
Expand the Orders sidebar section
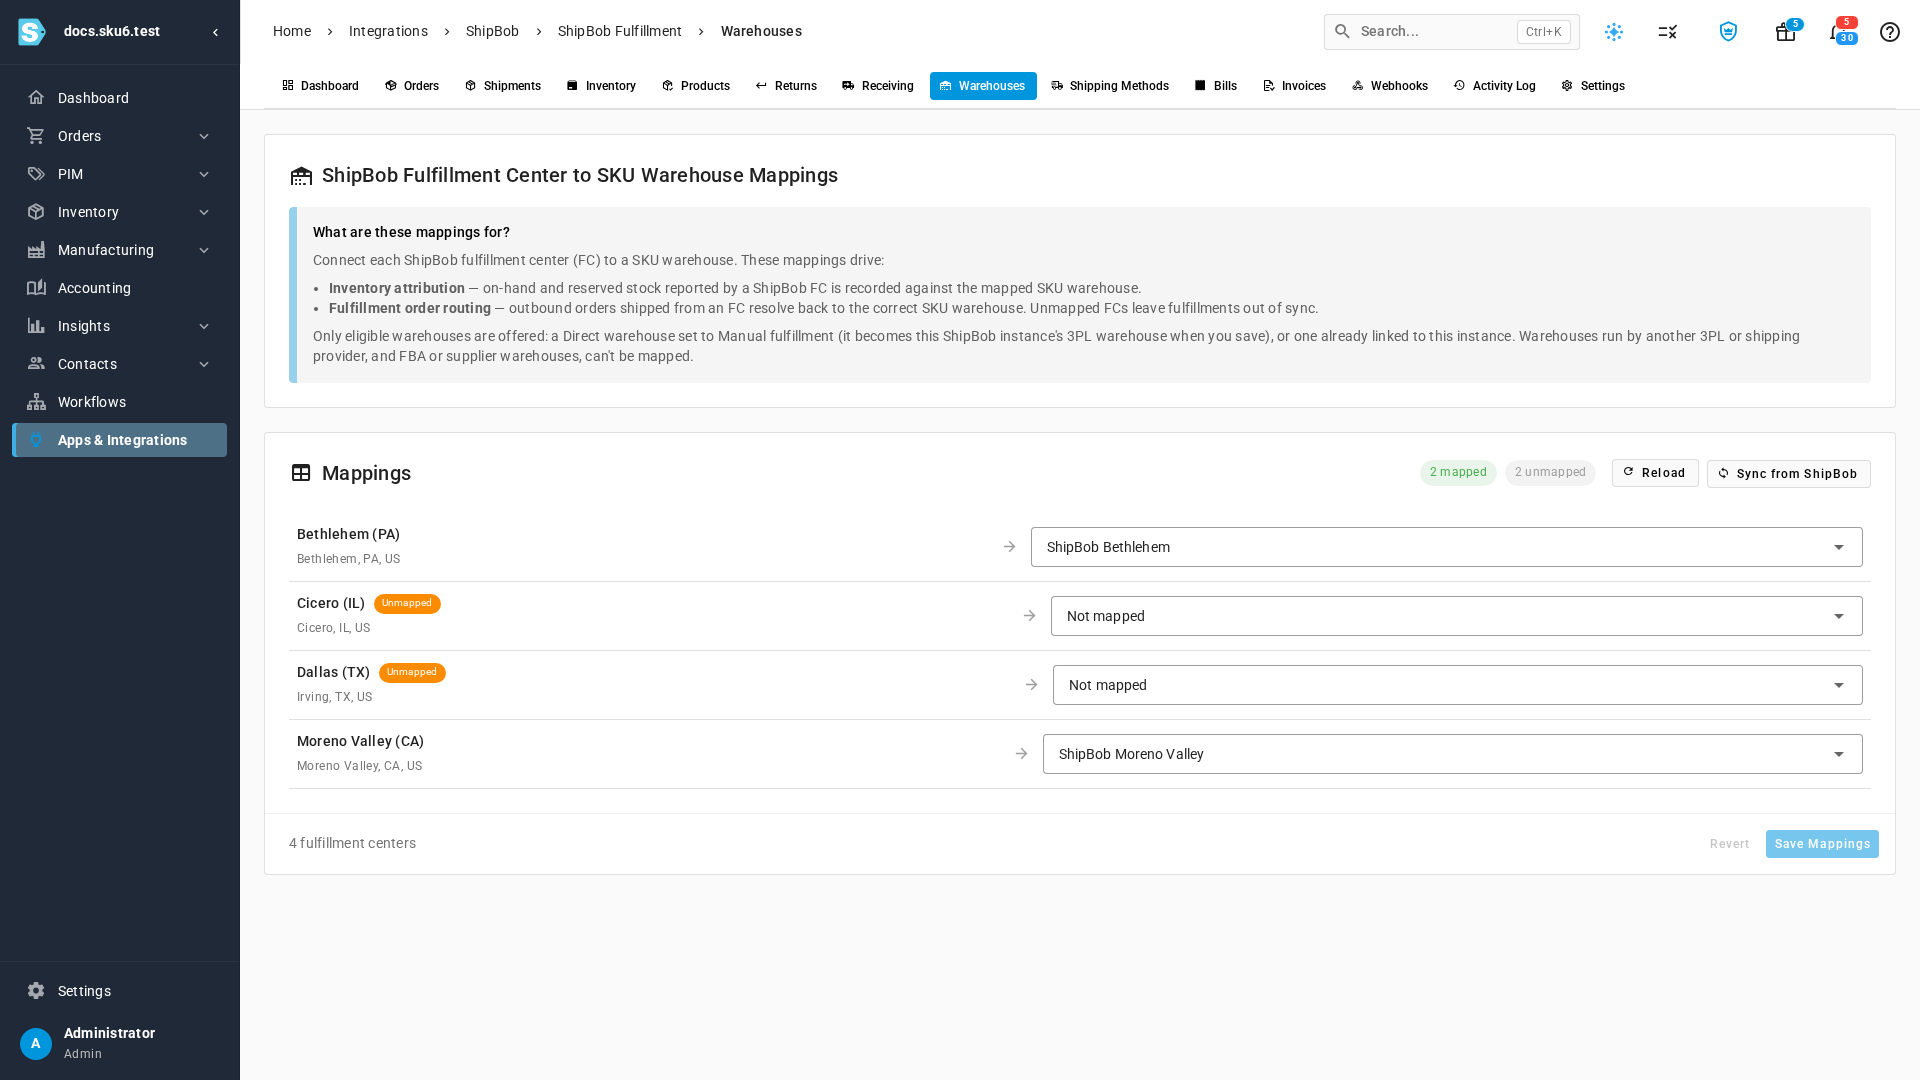(x=119, y=136)
